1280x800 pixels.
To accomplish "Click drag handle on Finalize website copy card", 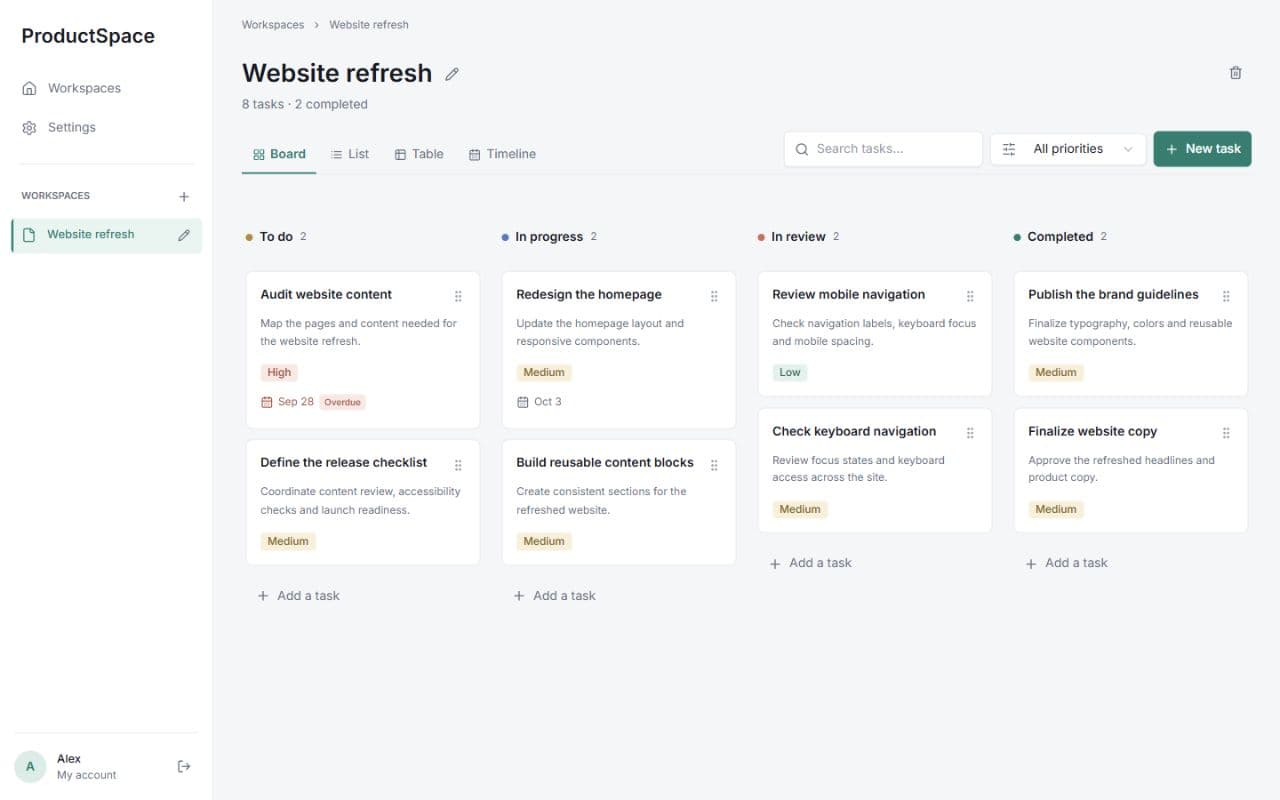I will [x=1226, y=433].
